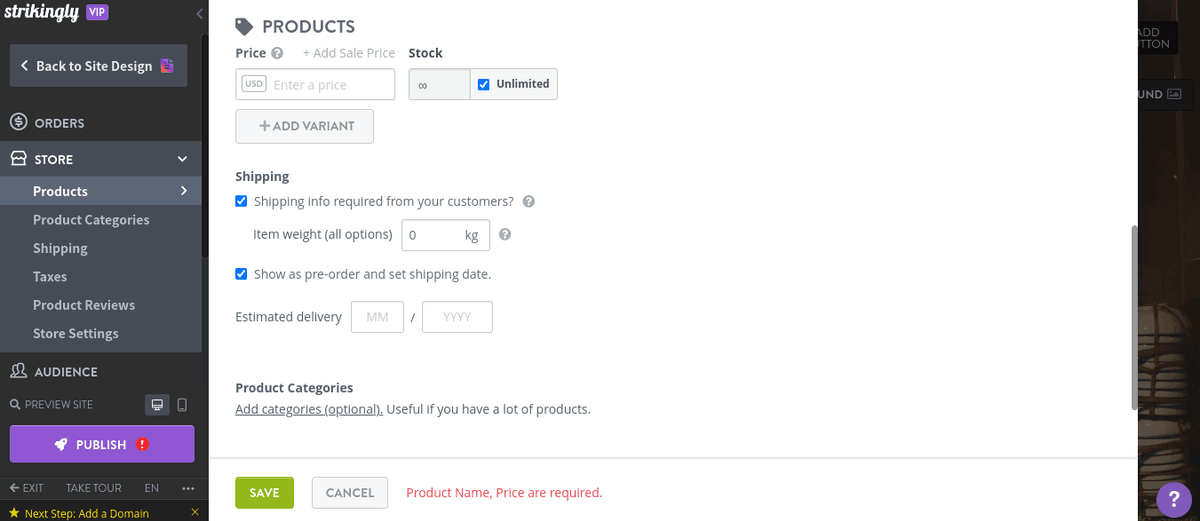Click the Price help question mark icon

pos(277,53)
